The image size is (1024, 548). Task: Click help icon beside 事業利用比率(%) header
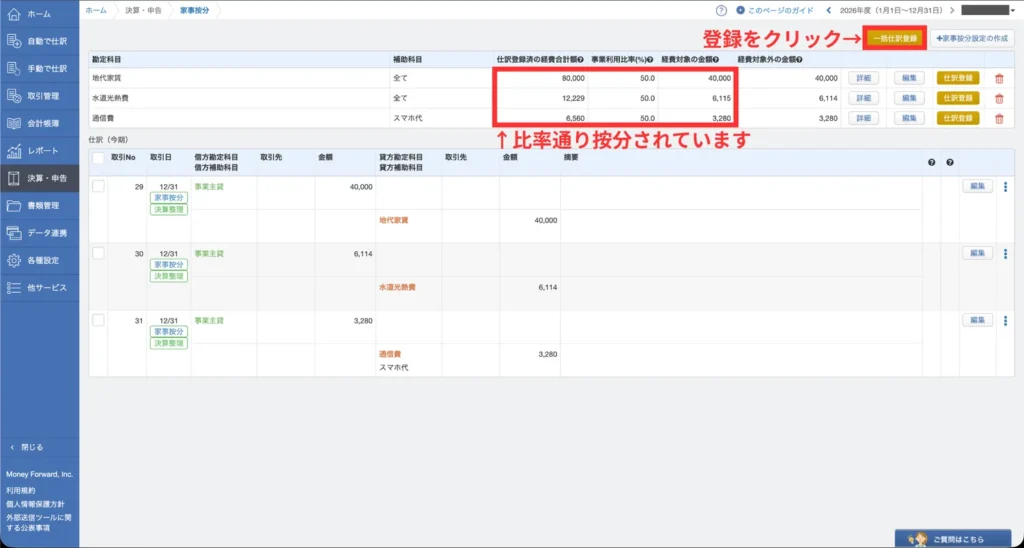[x=650, y=59]
